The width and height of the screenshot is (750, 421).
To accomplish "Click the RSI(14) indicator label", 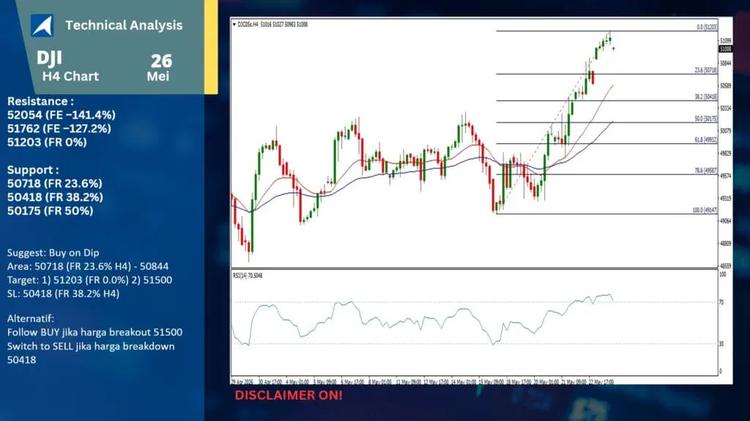I will point(248,276).
